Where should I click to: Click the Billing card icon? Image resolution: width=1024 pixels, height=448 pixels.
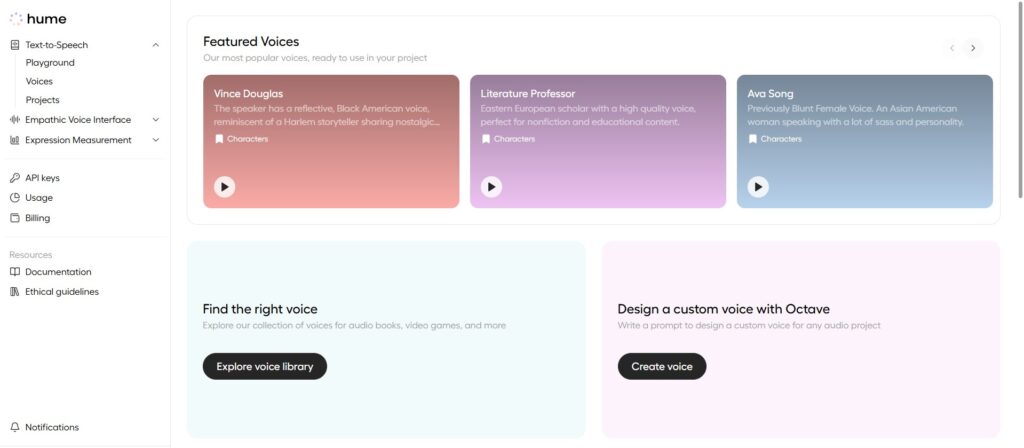click(15, 218)
